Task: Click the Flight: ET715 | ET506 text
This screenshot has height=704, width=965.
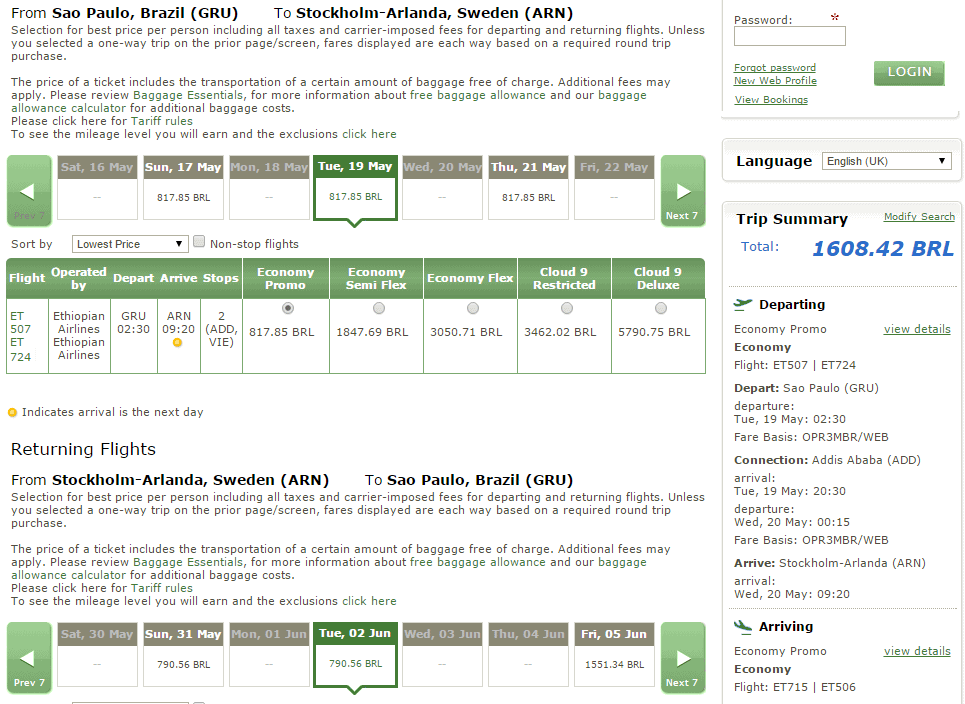Action: pos(795,687)
